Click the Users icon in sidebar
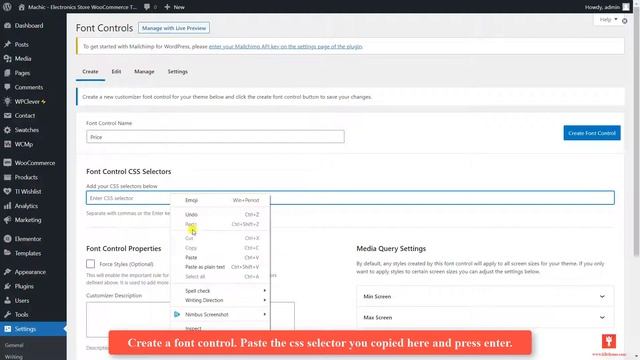The height and width of the screenshot is (360, 640). pos(7,300)
